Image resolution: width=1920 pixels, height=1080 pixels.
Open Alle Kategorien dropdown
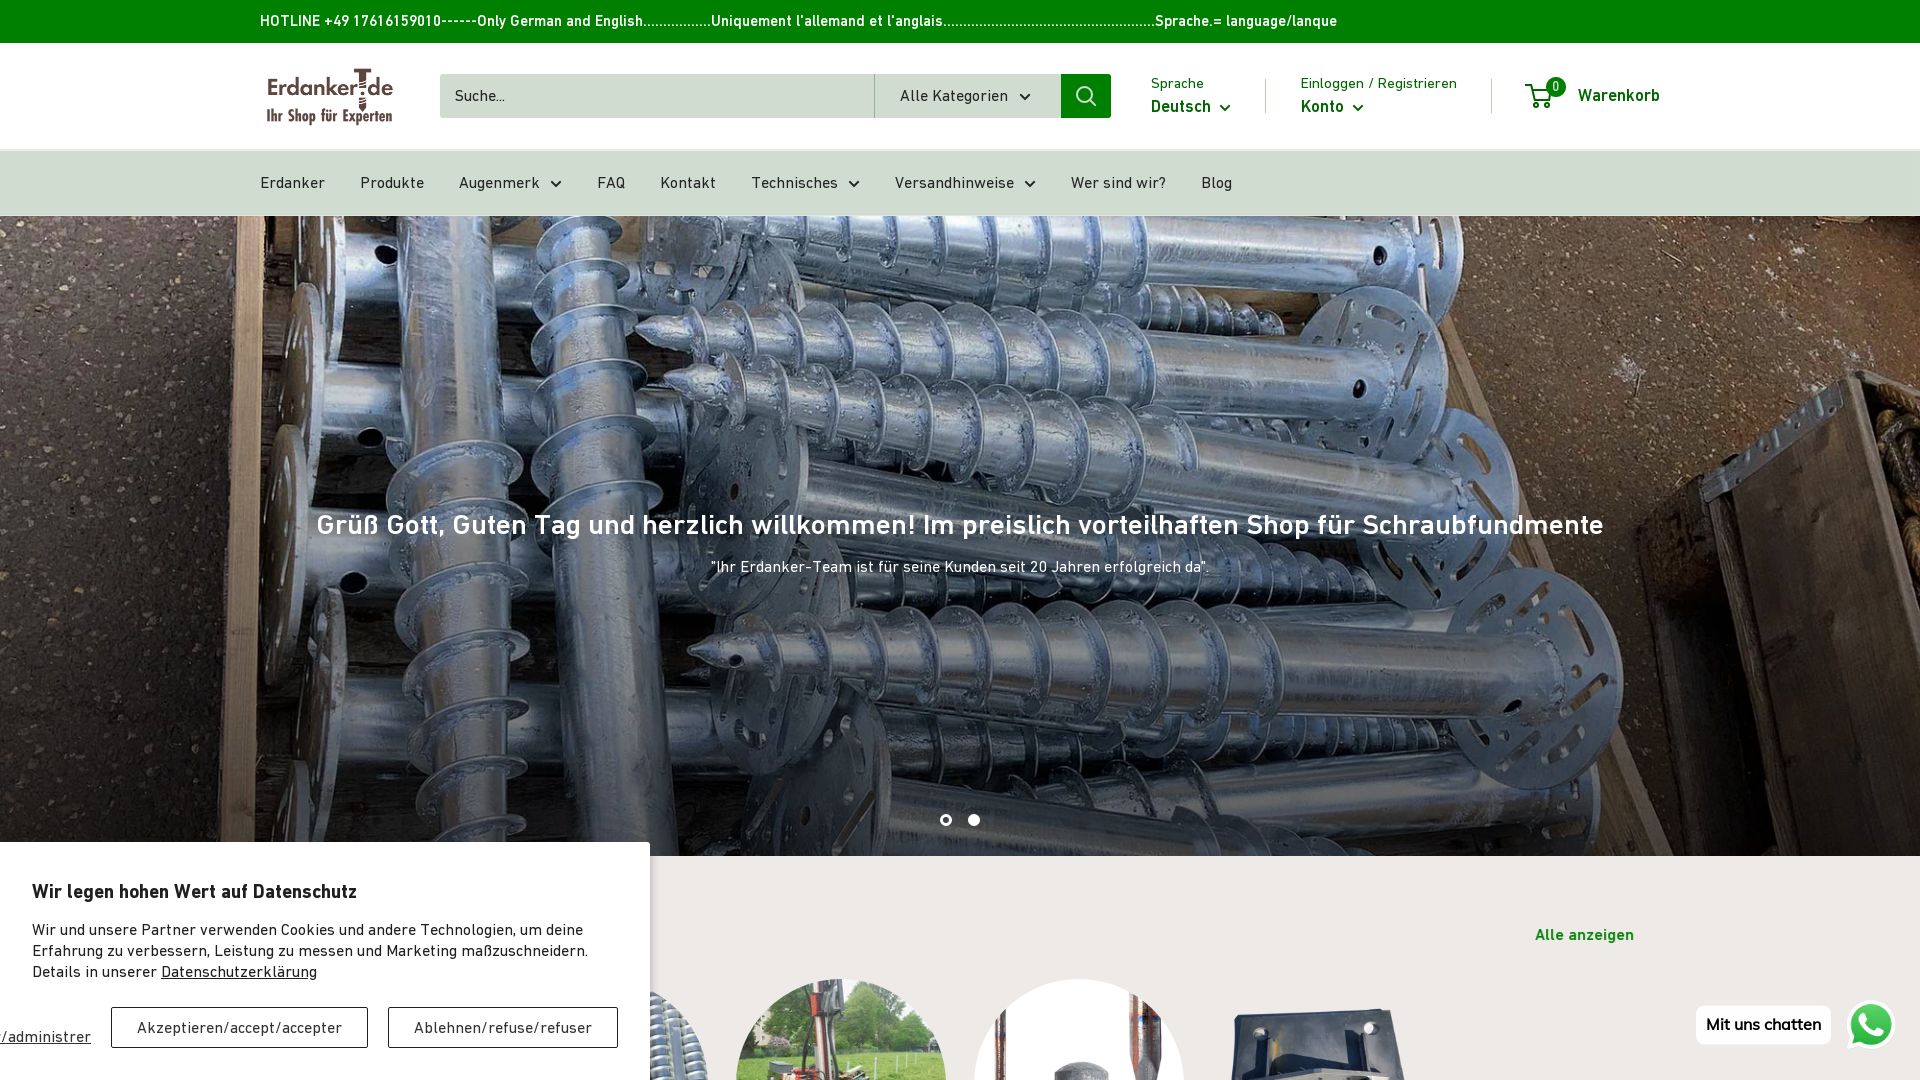[967, 96]
